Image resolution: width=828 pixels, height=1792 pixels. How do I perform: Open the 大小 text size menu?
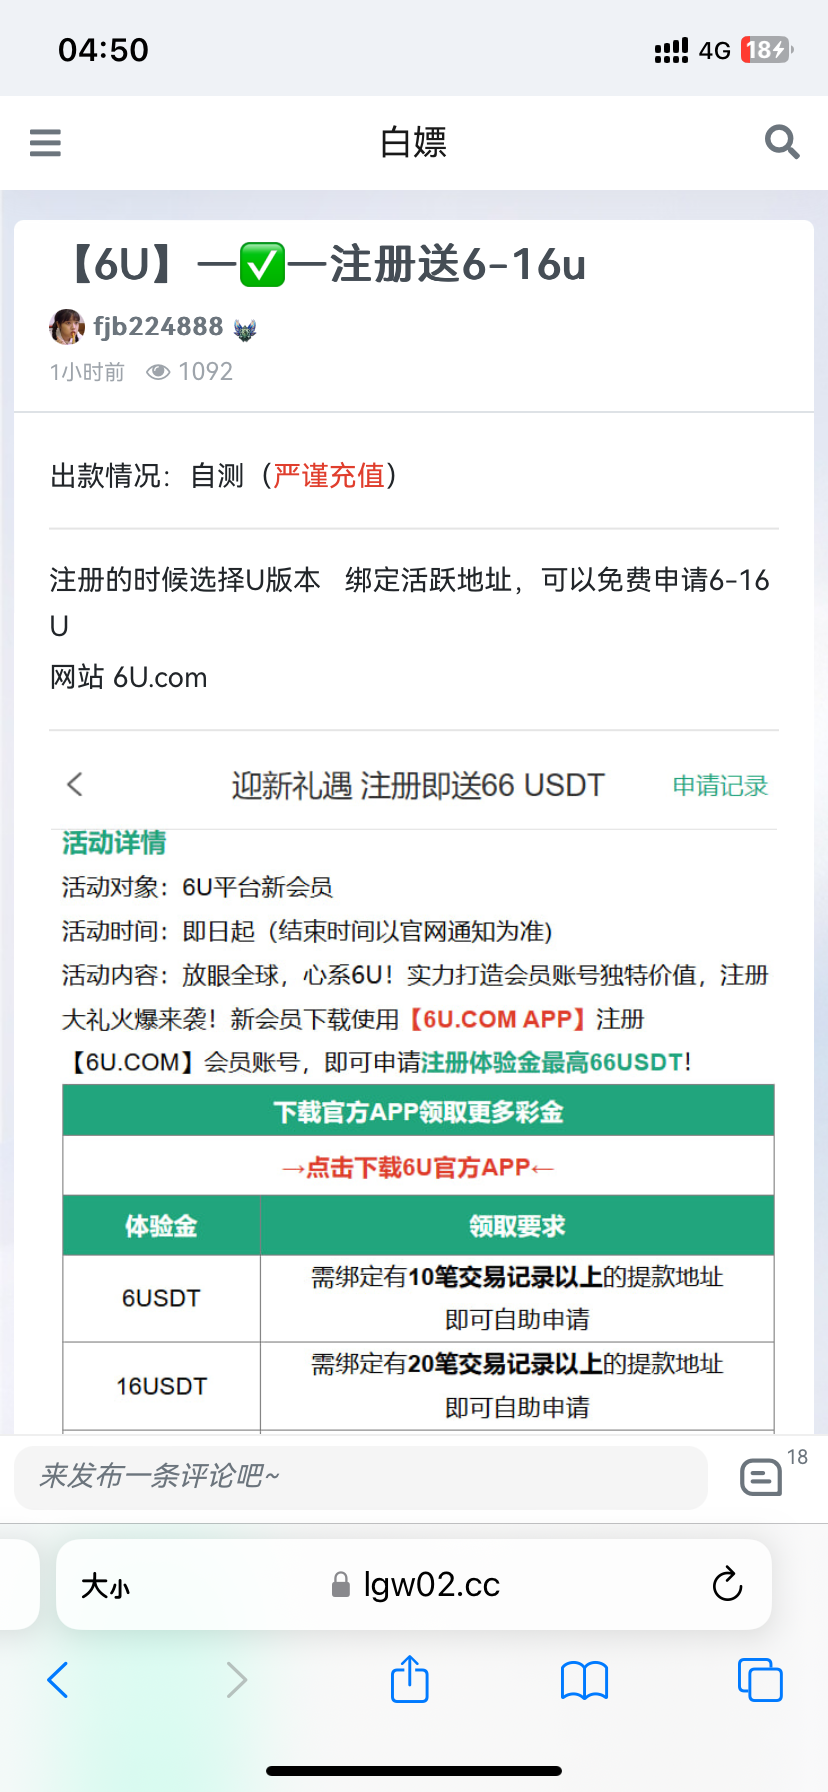tap(105, 1586)
